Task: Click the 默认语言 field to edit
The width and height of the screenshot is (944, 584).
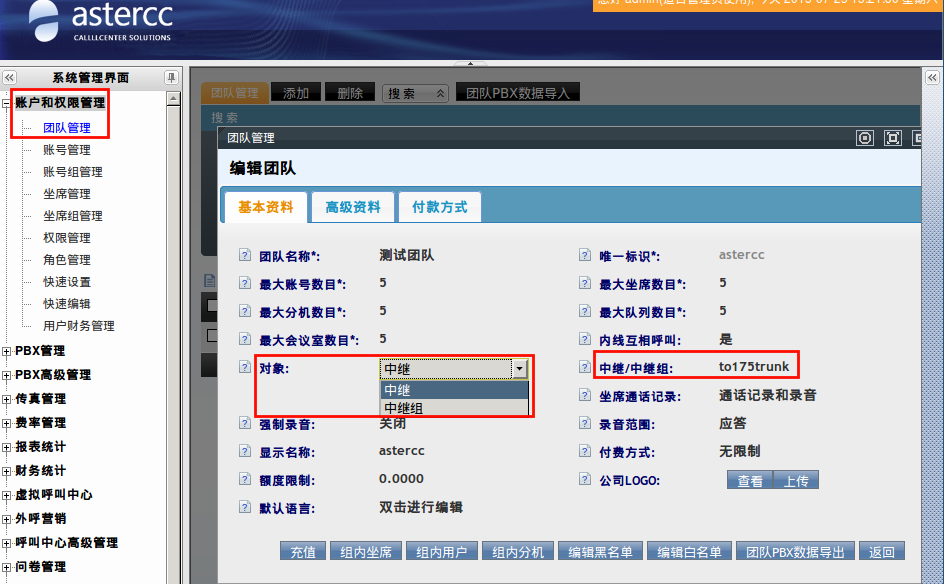Action: (421, 508)
